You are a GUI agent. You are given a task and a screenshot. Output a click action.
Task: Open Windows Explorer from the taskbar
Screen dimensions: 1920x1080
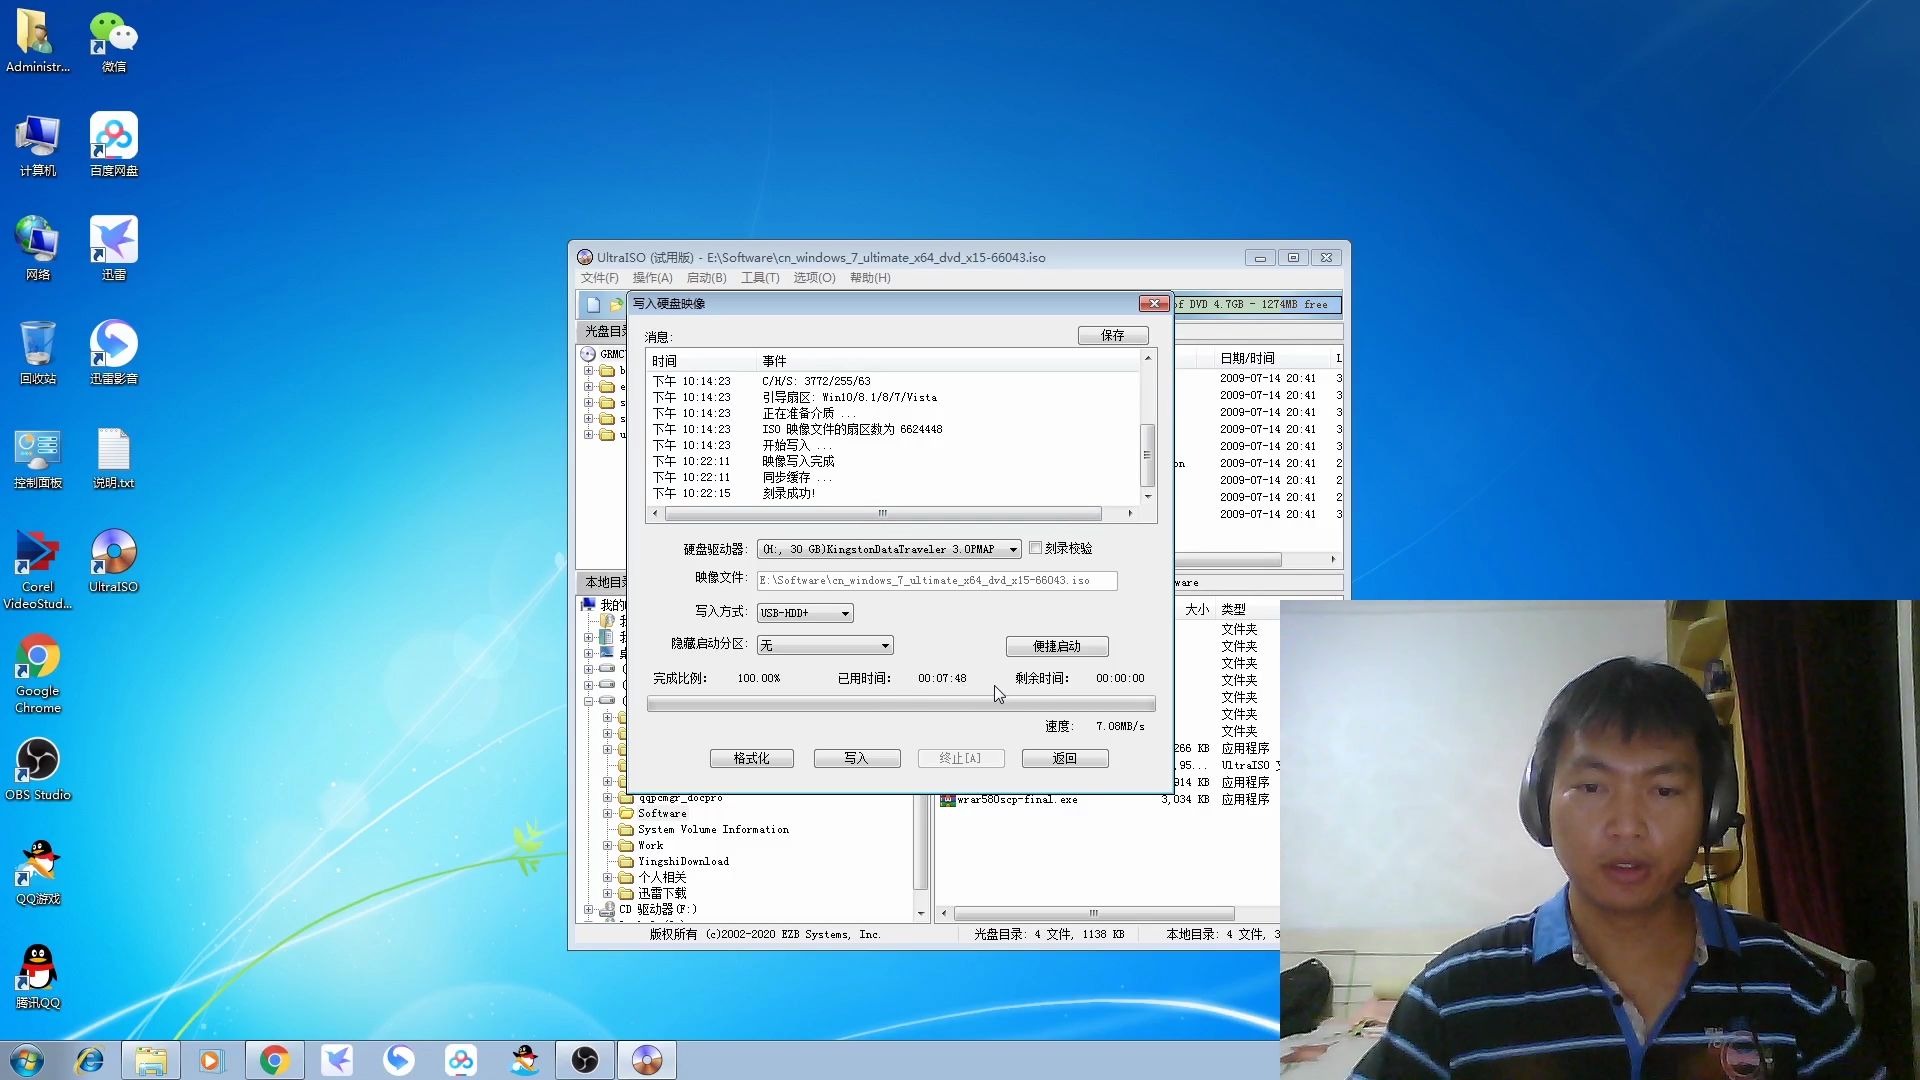tap(151, 1060)
